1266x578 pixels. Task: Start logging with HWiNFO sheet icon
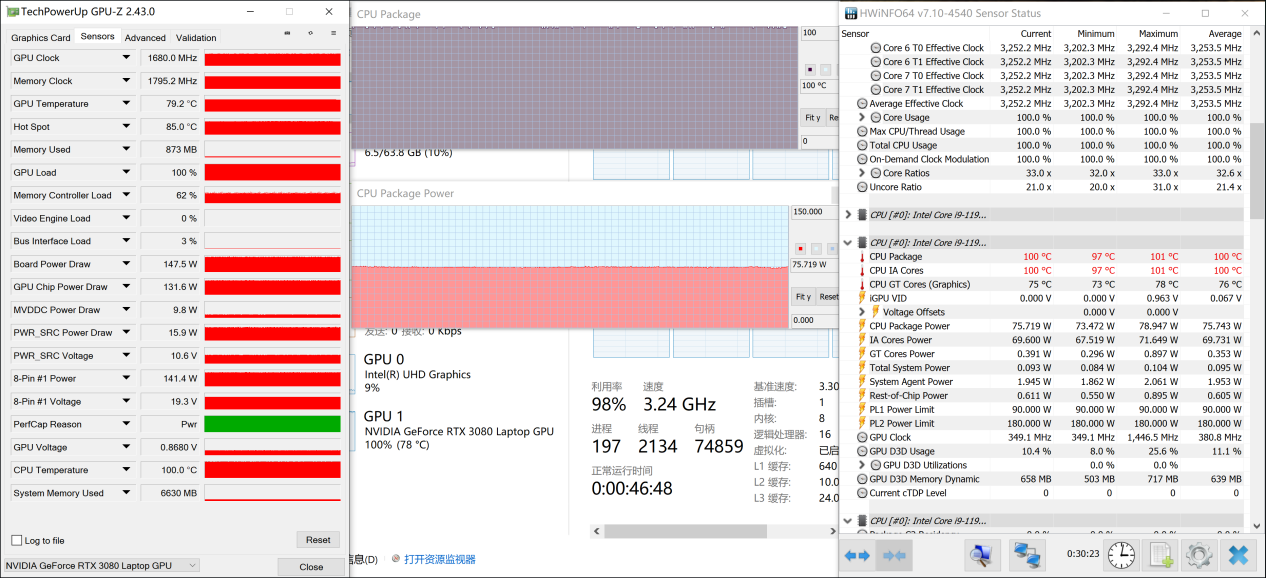[1160, 555]
